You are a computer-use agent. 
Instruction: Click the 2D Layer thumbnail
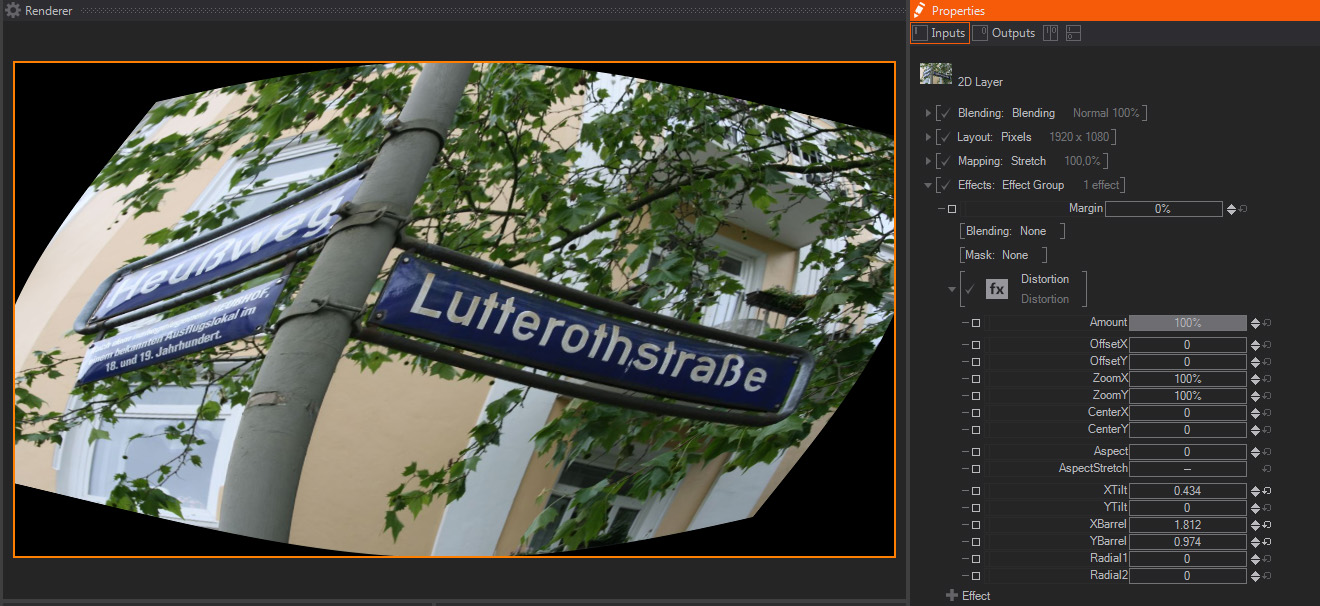point(935,73)
